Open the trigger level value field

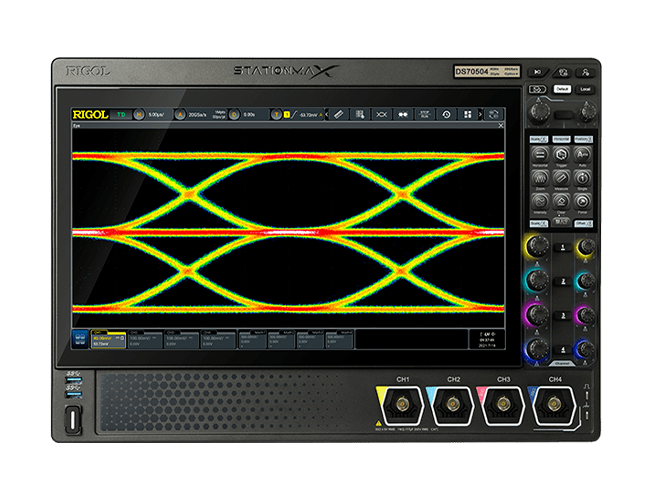(x=309, y=115)
